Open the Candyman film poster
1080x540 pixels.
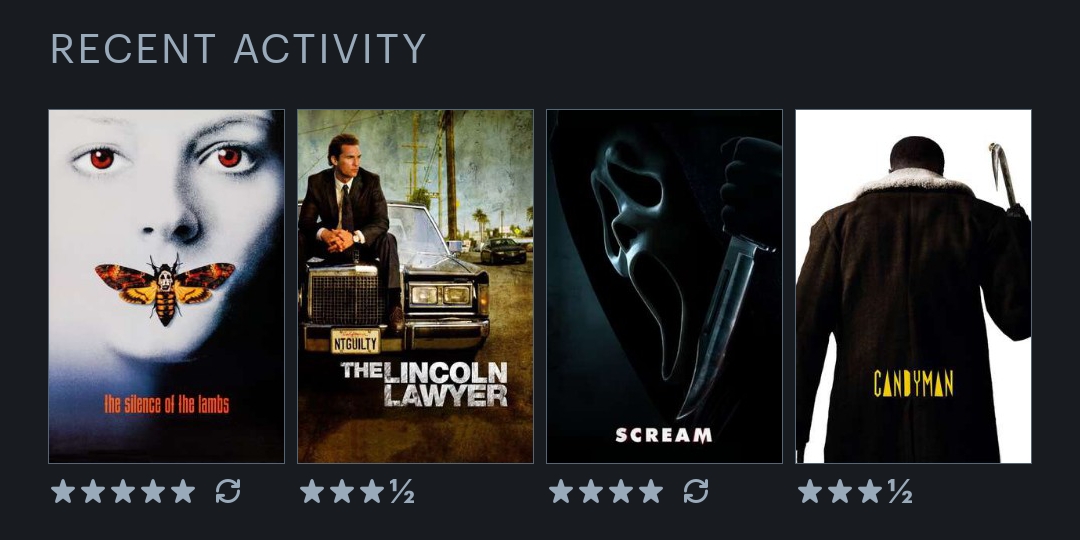[913, 287]
